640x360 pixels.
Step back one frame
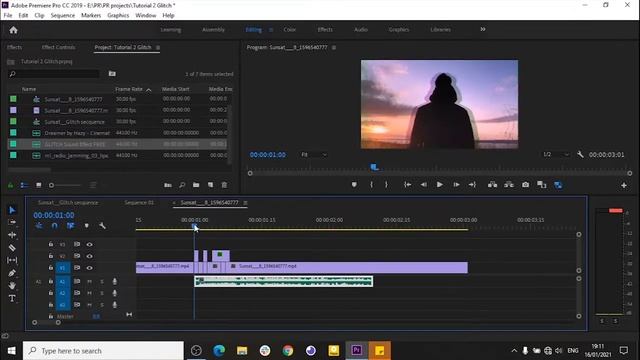[424, 185]
